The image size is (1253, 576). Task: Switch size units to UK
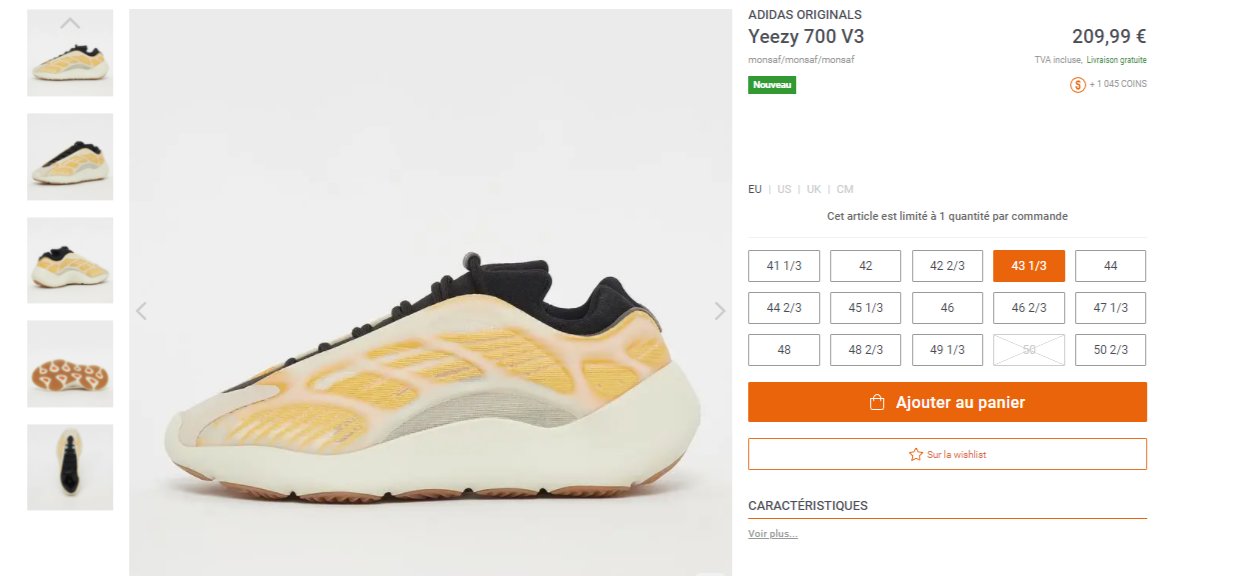pos(814,189)
